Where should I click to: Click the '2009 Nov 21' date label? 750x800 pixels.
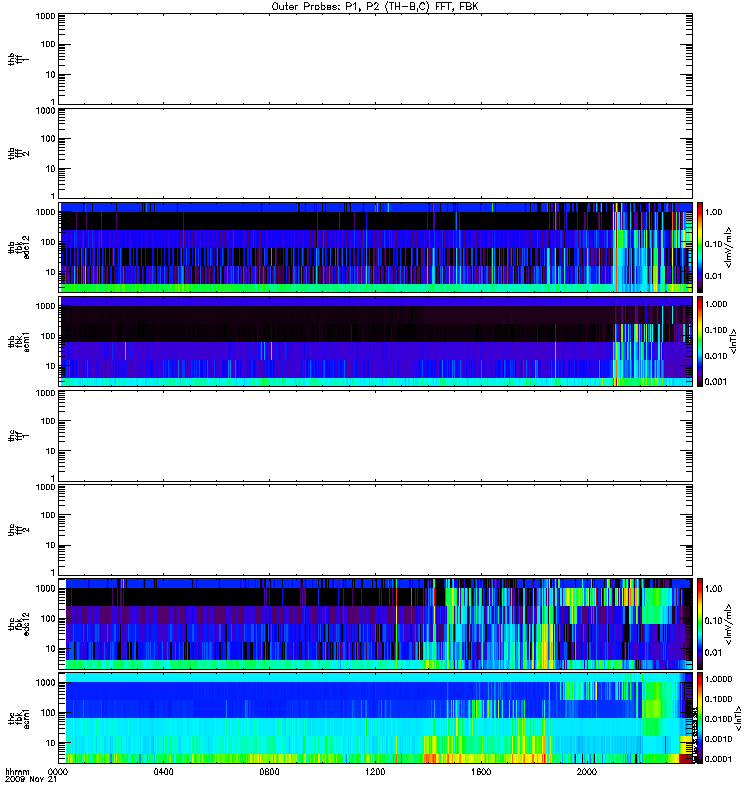click(31, 780)
